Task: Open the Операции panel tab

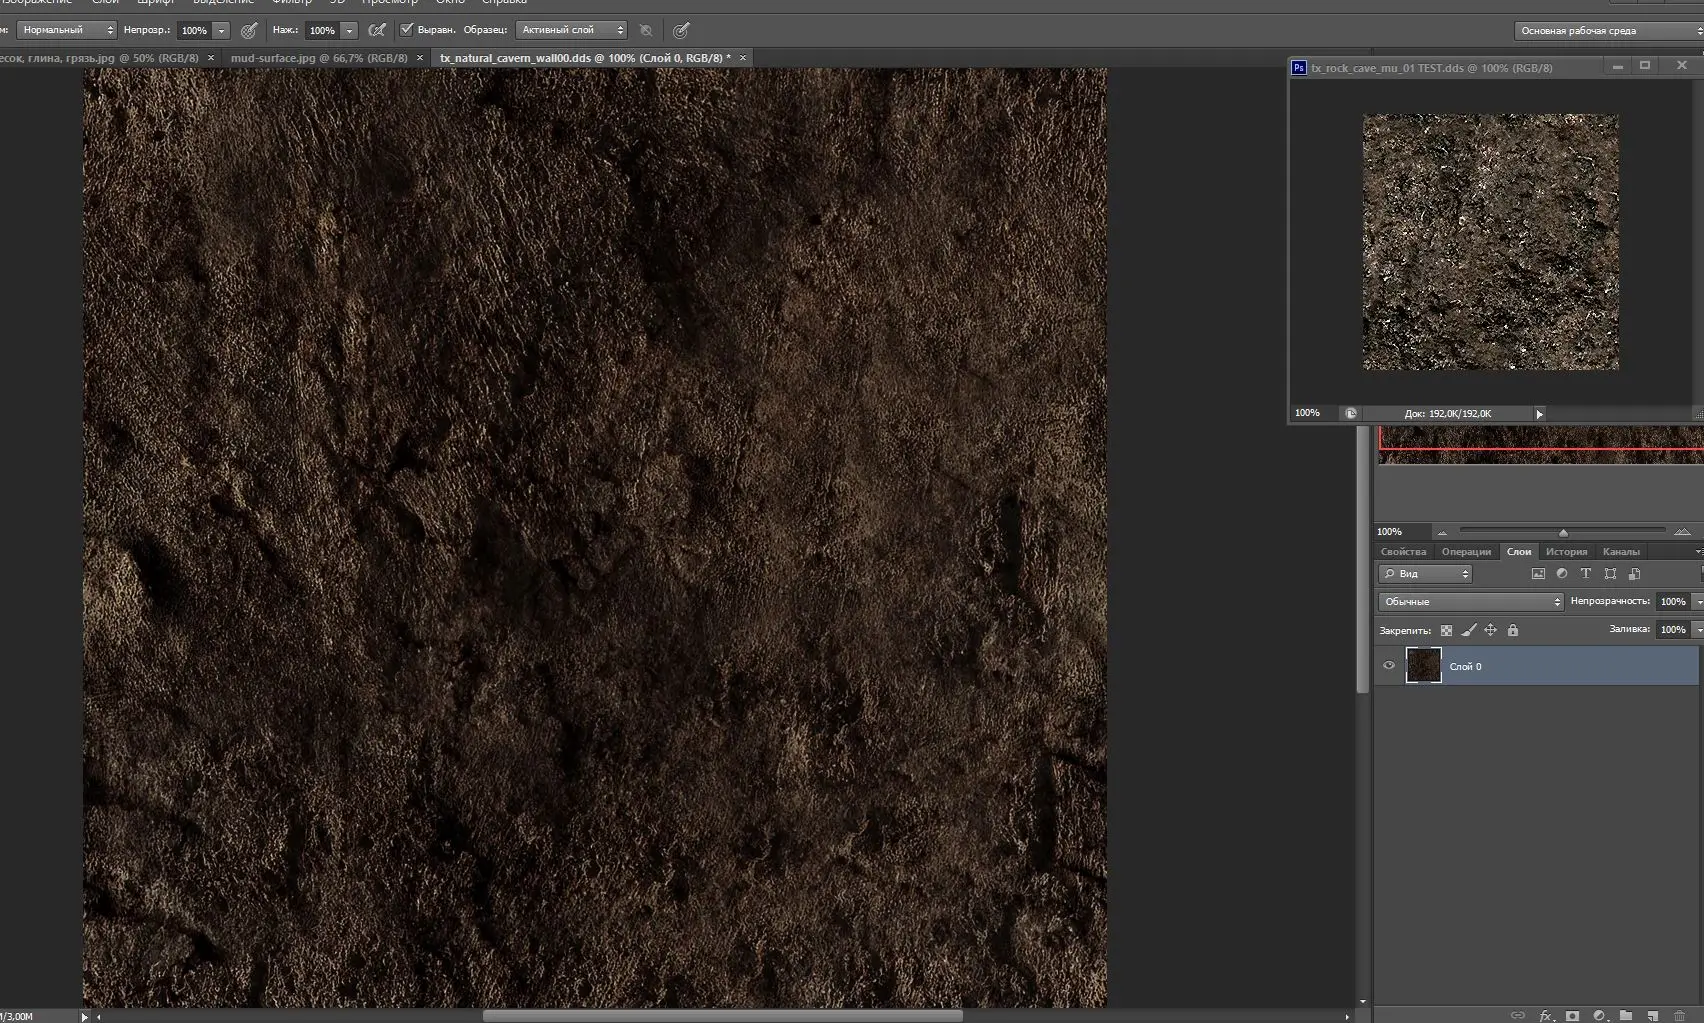Action: click(1466, 552)
